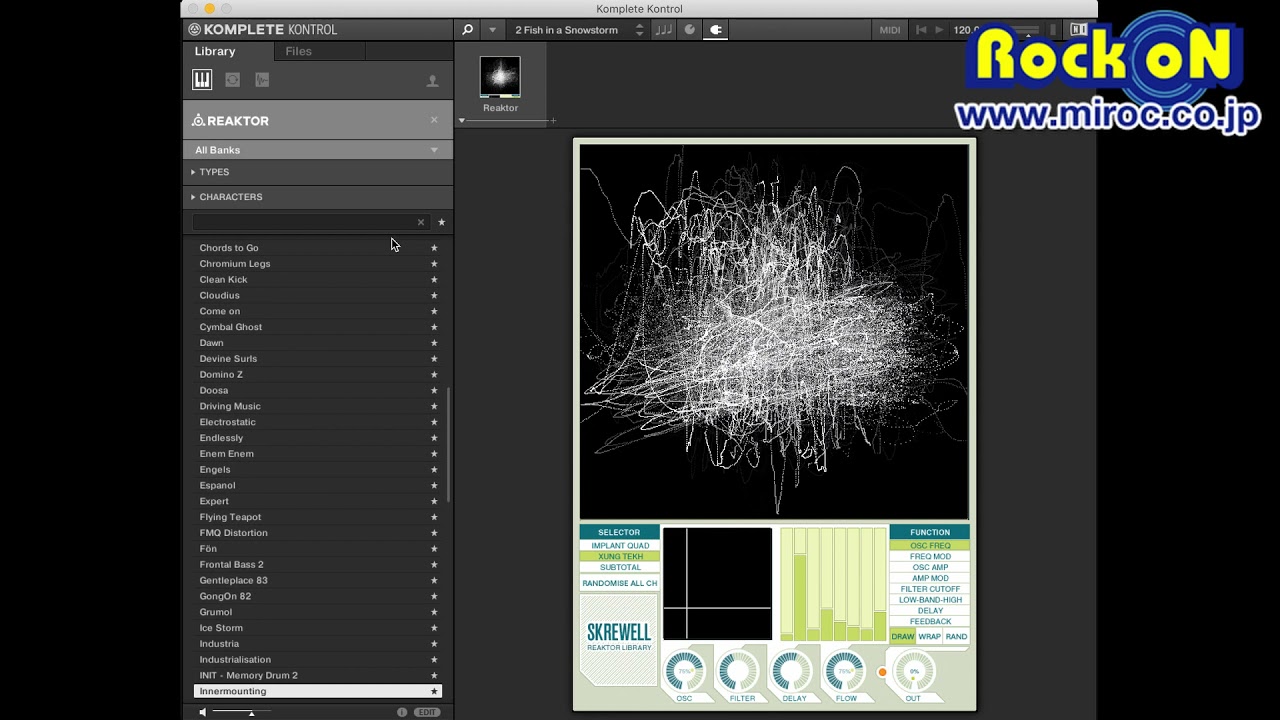Adjust the OUT knob
This screenshot has width=1280, height=720.
click(914, 671)
